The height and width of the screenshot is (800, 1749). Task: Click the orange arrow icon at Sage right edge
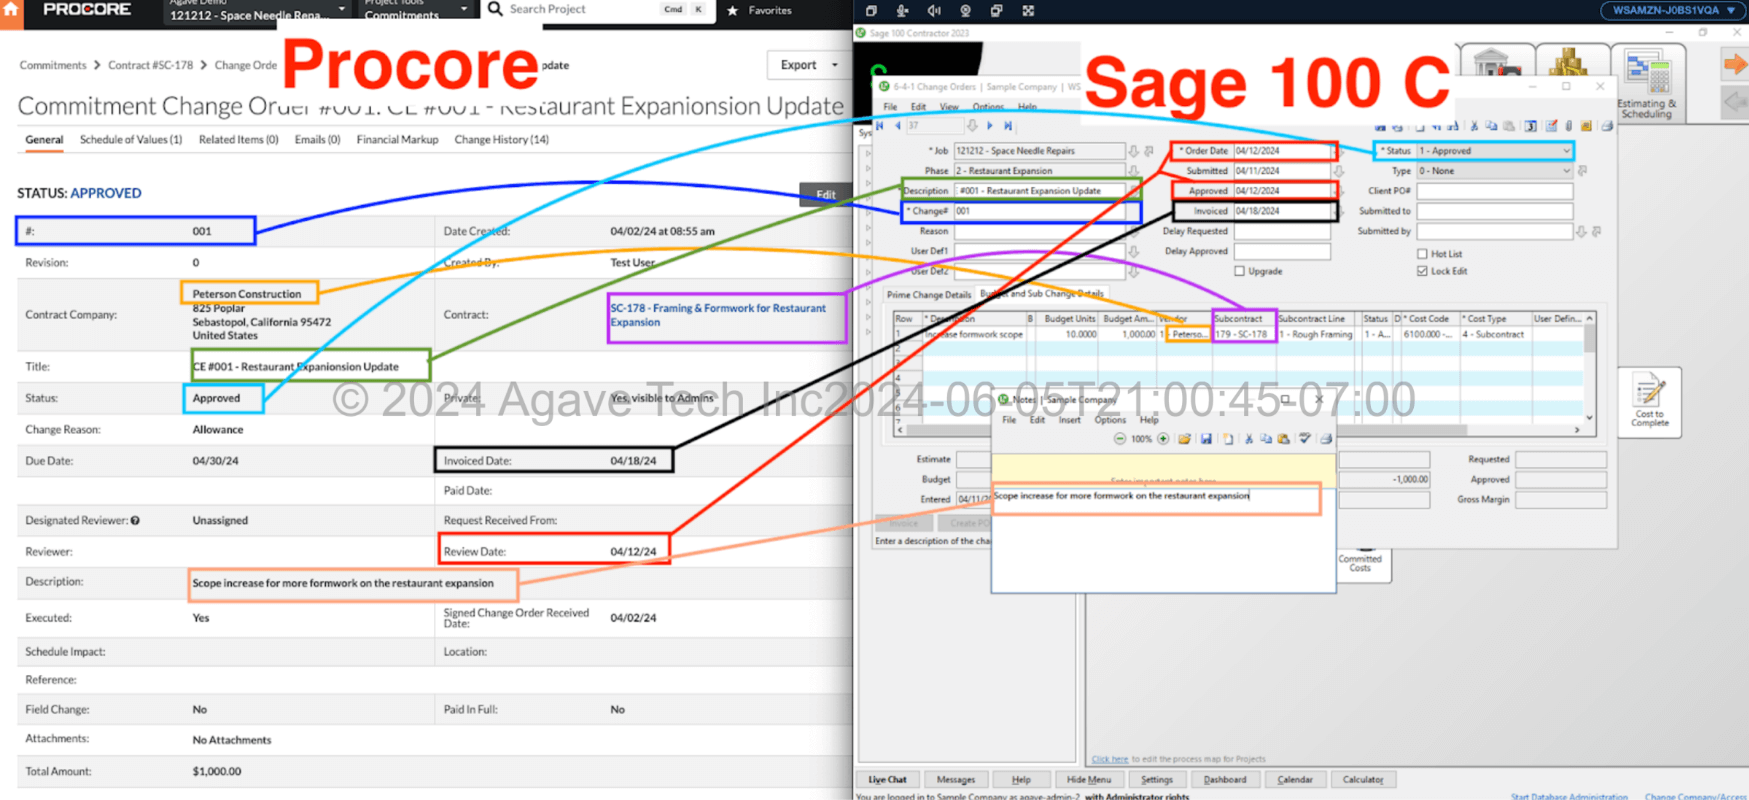coord(1735,65)
